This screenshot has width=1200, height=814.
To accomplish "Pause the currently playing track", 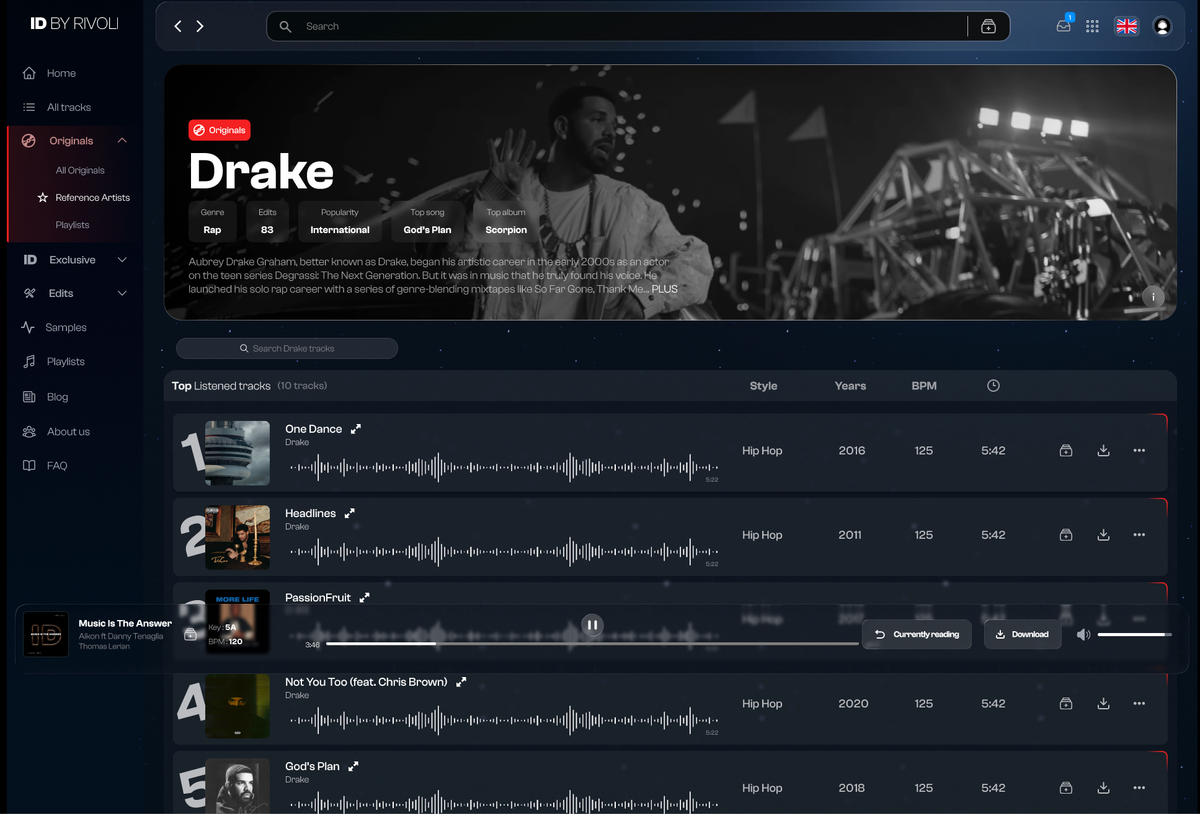I will pos(592,625).
